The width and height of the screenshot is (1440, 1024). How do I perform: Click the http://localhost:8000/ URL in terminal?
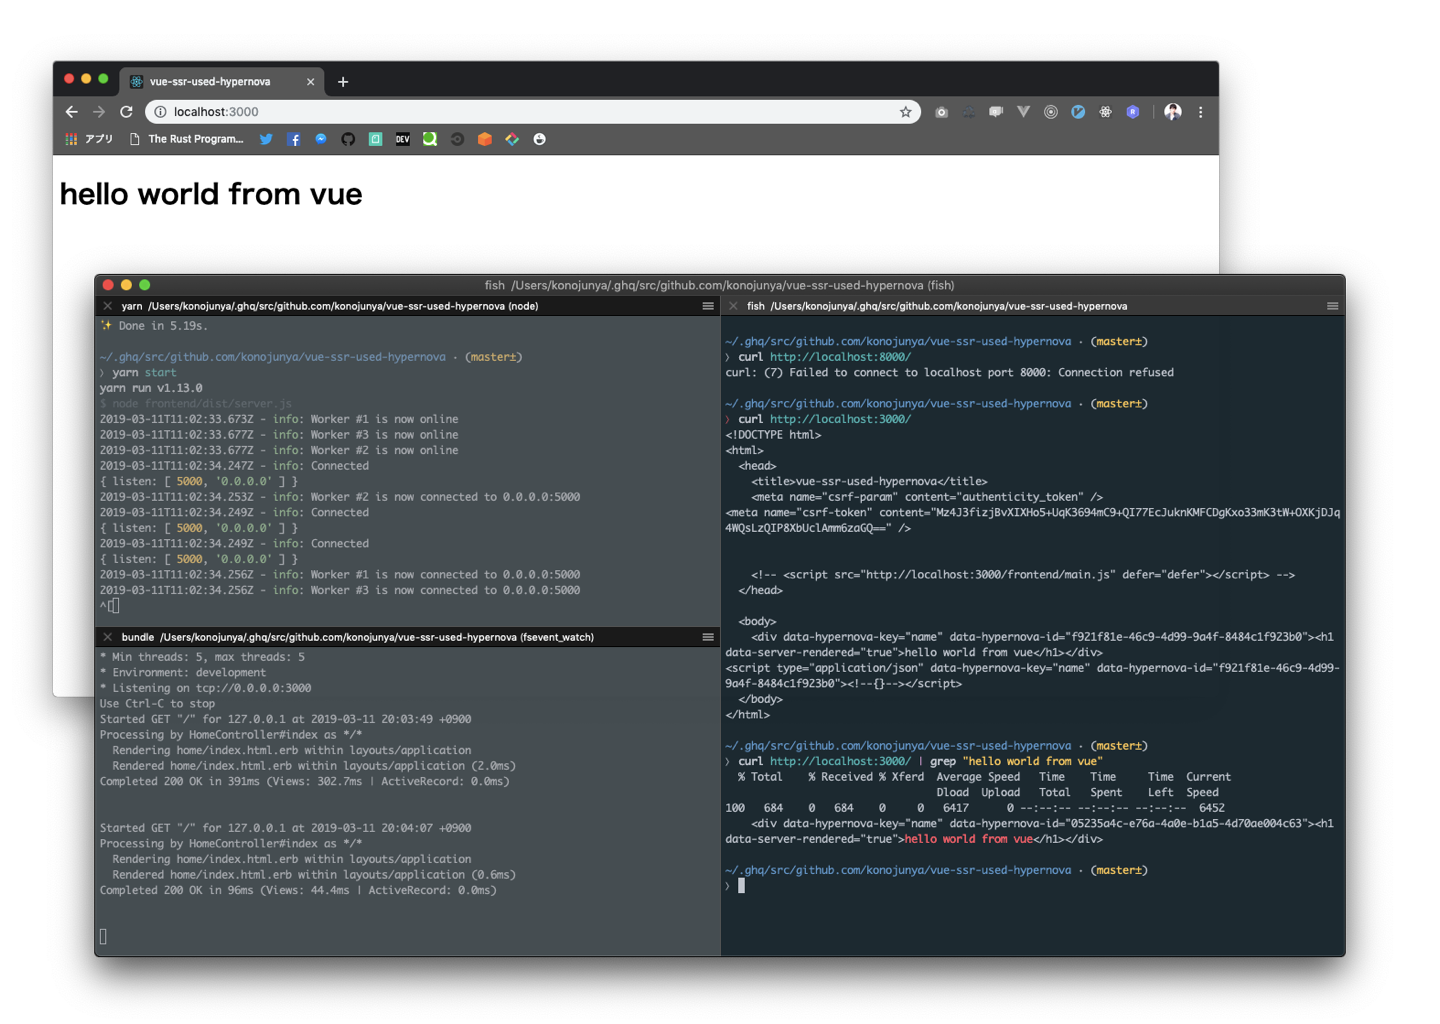tap(840, 357)
